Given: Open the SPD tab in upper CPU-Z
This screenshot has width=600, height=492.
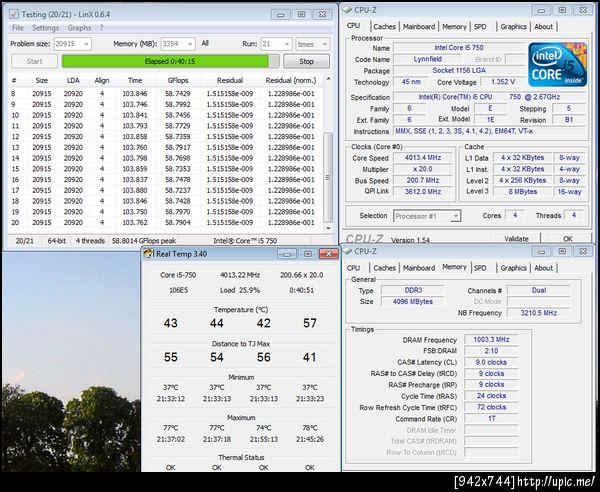Looking at the screenshot, I should [x=480, y=27].
